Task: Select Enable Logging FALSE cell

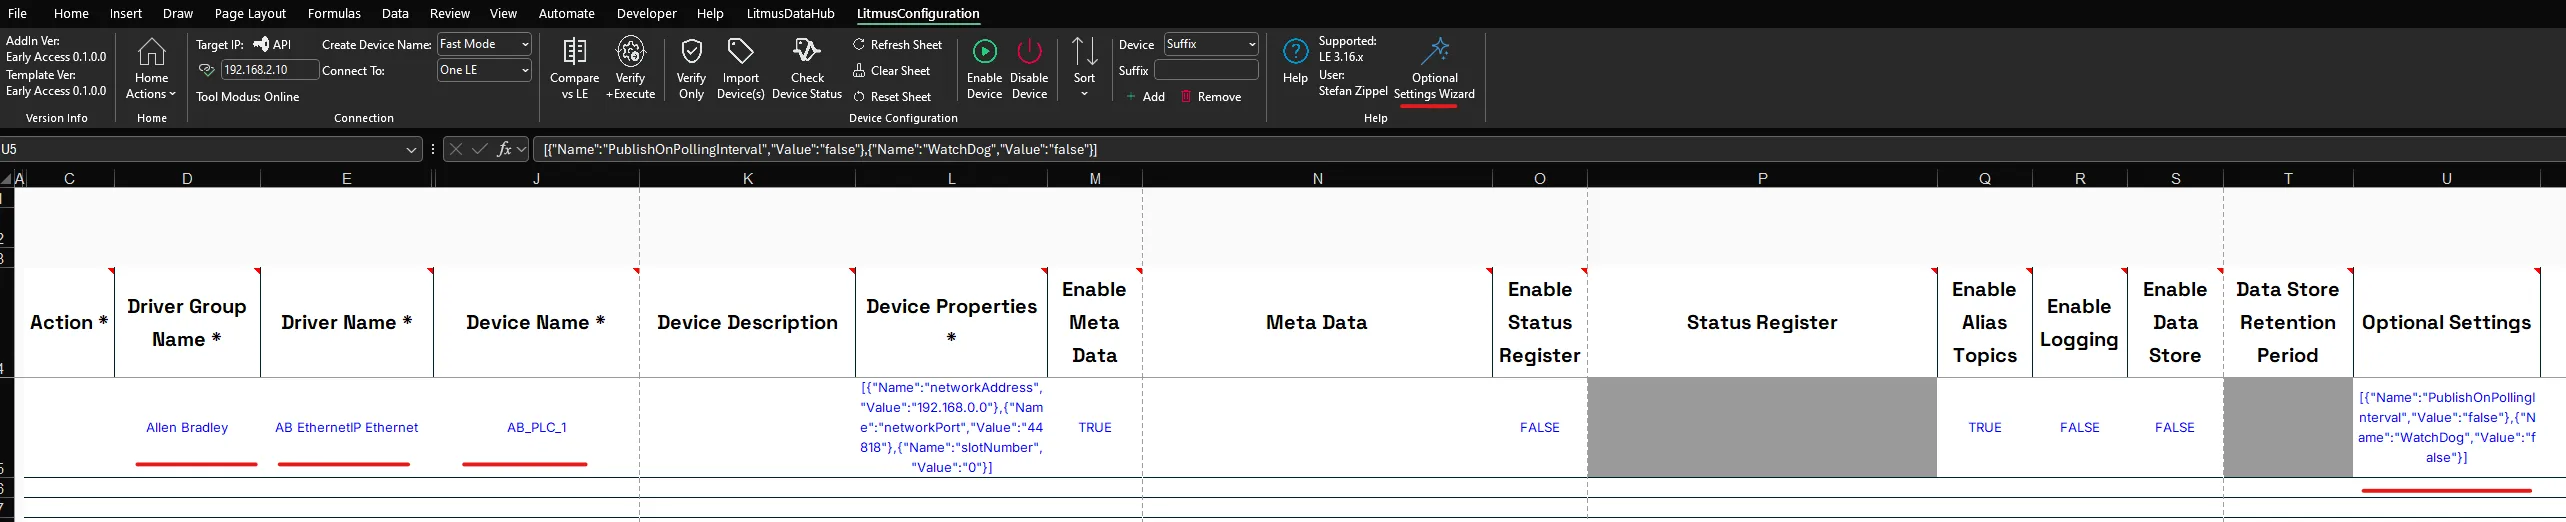Action: 2079,427
